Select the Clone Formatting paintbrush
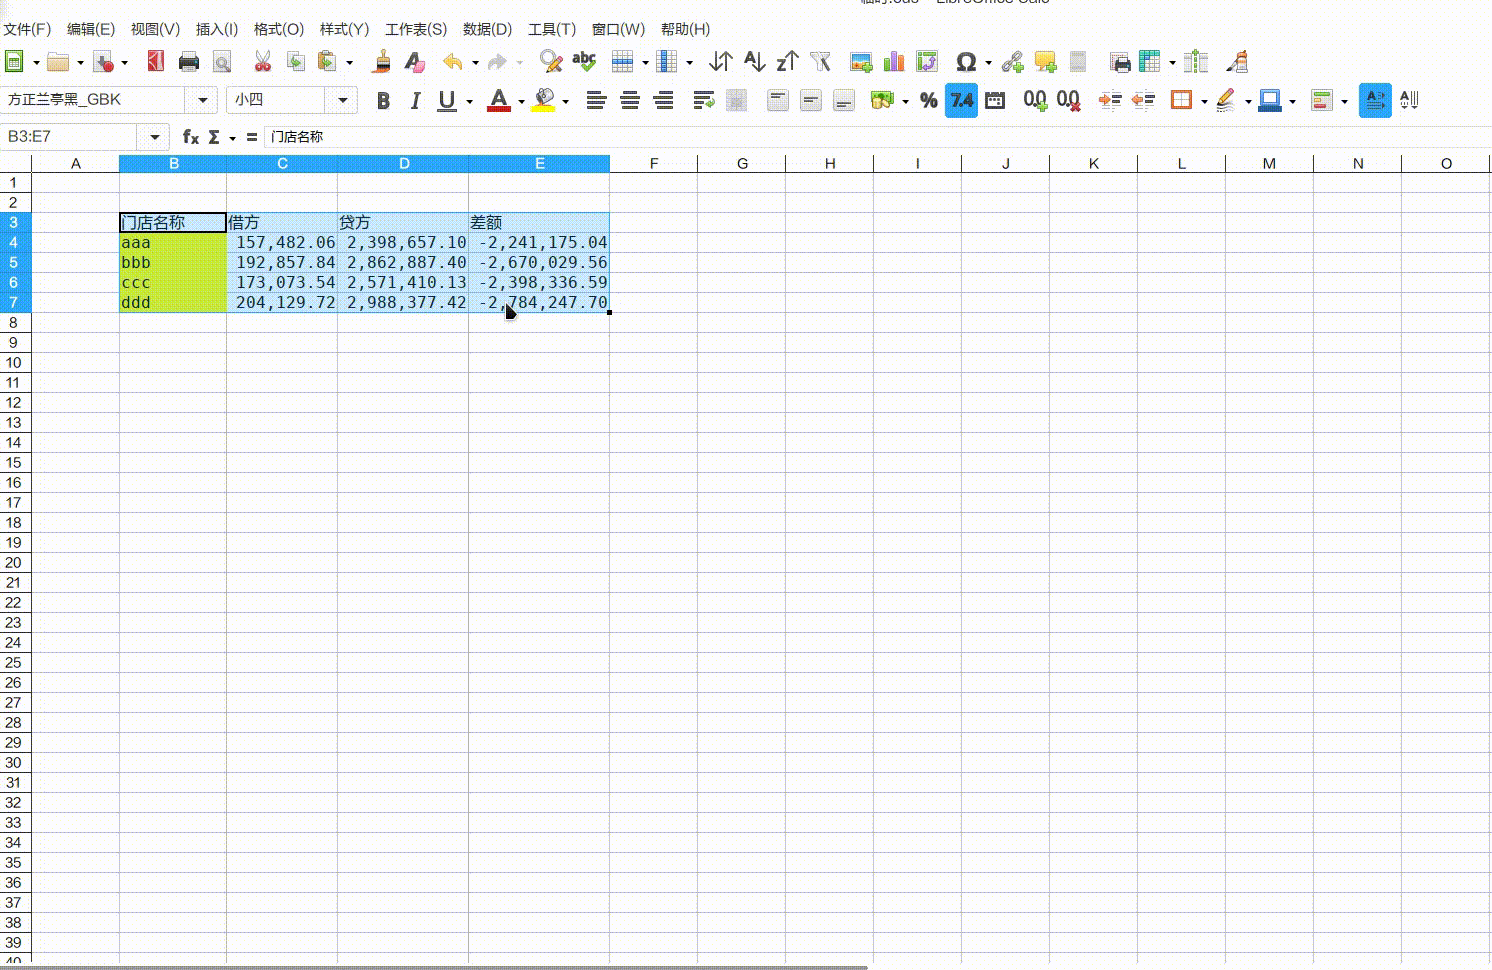Screen dimensions: 1492x970 tap(381, 62)
